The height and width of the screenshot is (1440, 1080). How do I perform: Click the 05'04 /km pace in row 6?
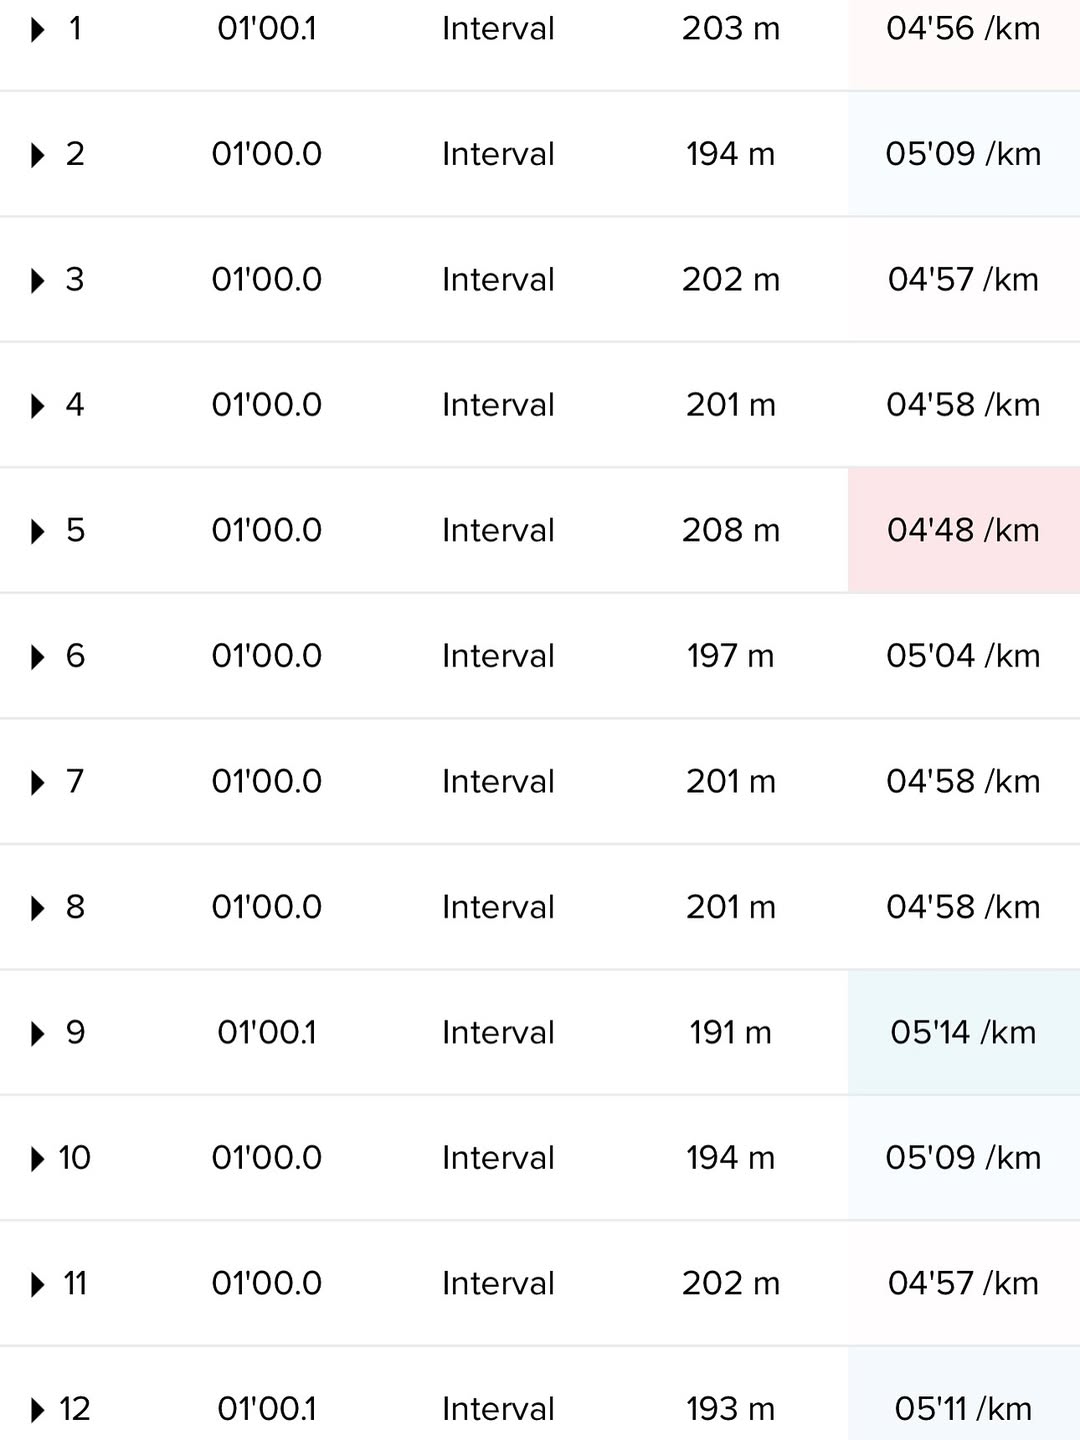964,656
